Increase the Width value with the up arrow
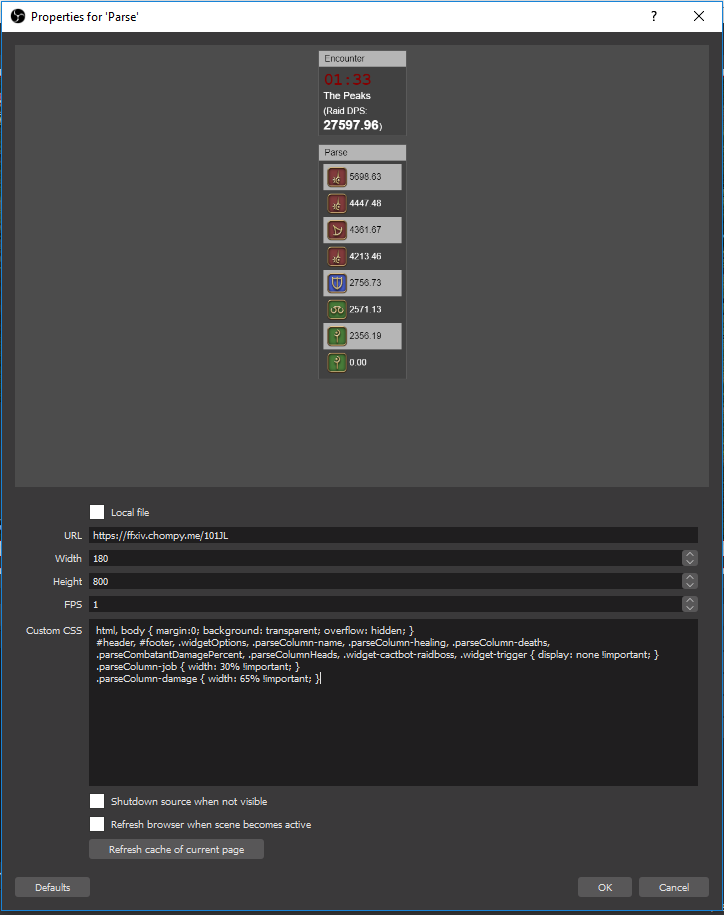Image resolution: width=724 pixels, height=915 pixels. tap(689, 554)
